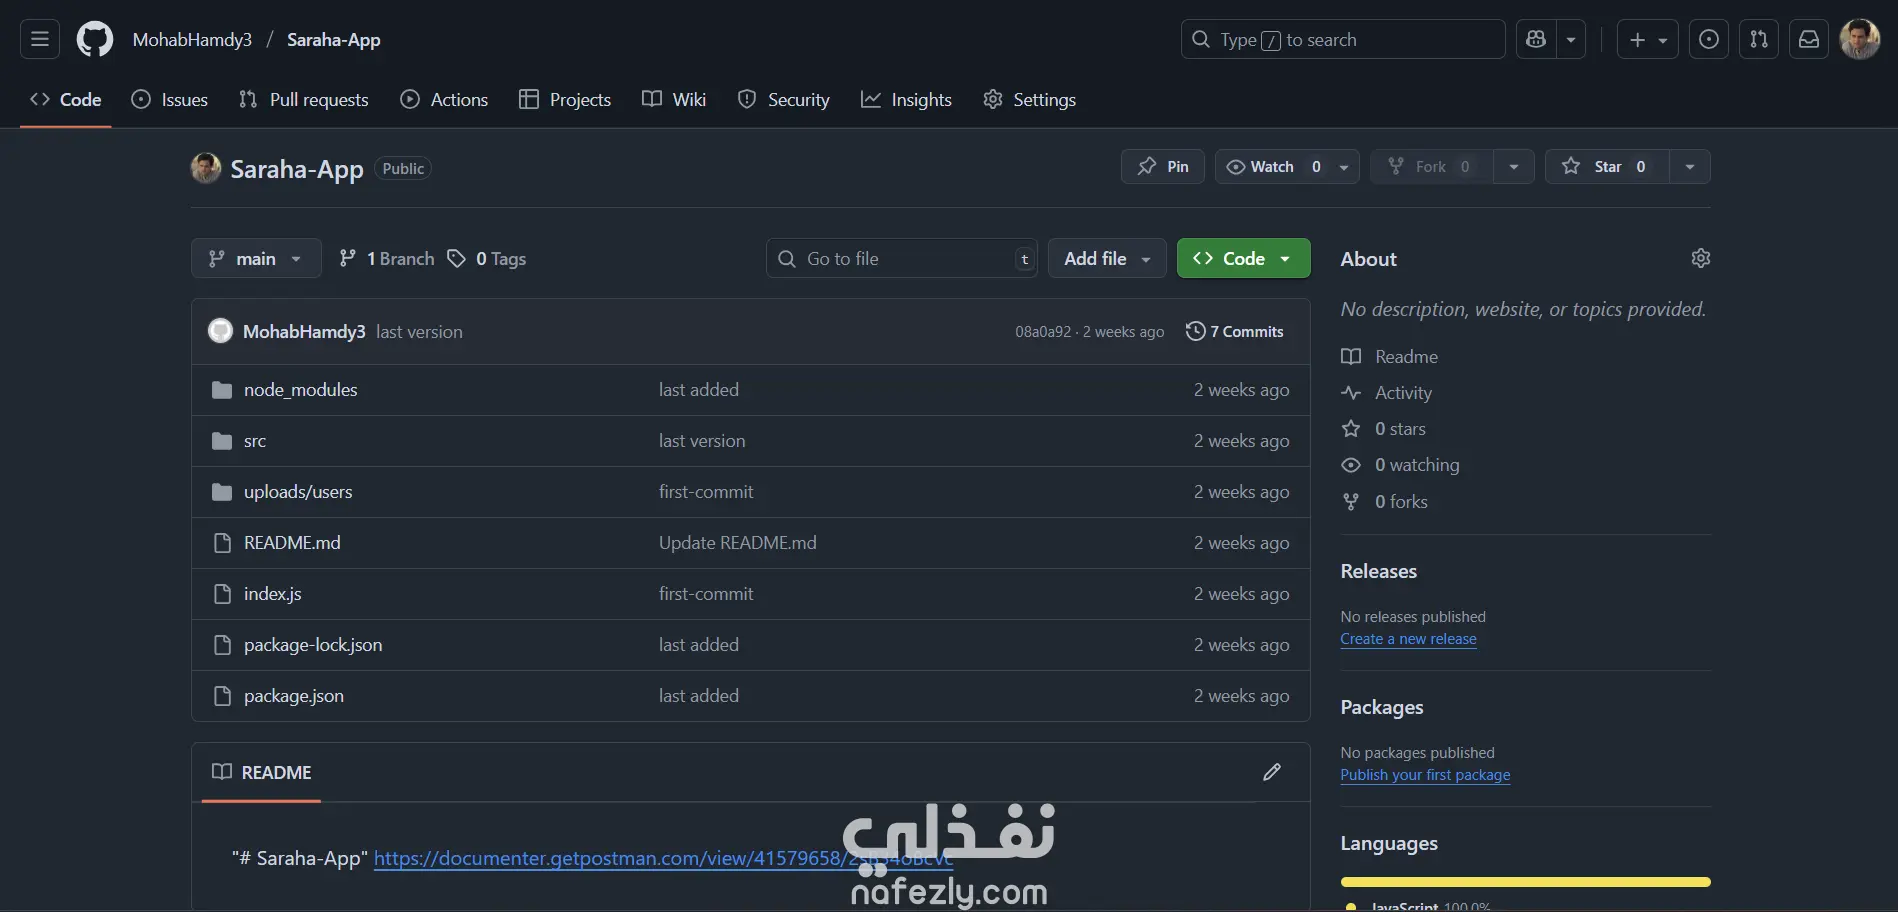Click the search box in the header
1898x912 pixels.
(x=1343, y=39)
